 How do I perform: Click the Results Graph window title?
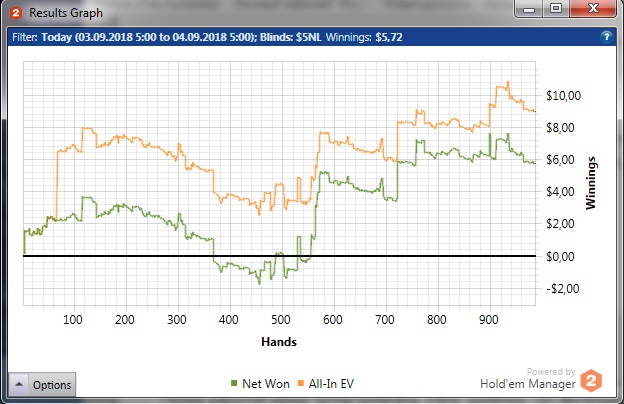click(66, 13)
